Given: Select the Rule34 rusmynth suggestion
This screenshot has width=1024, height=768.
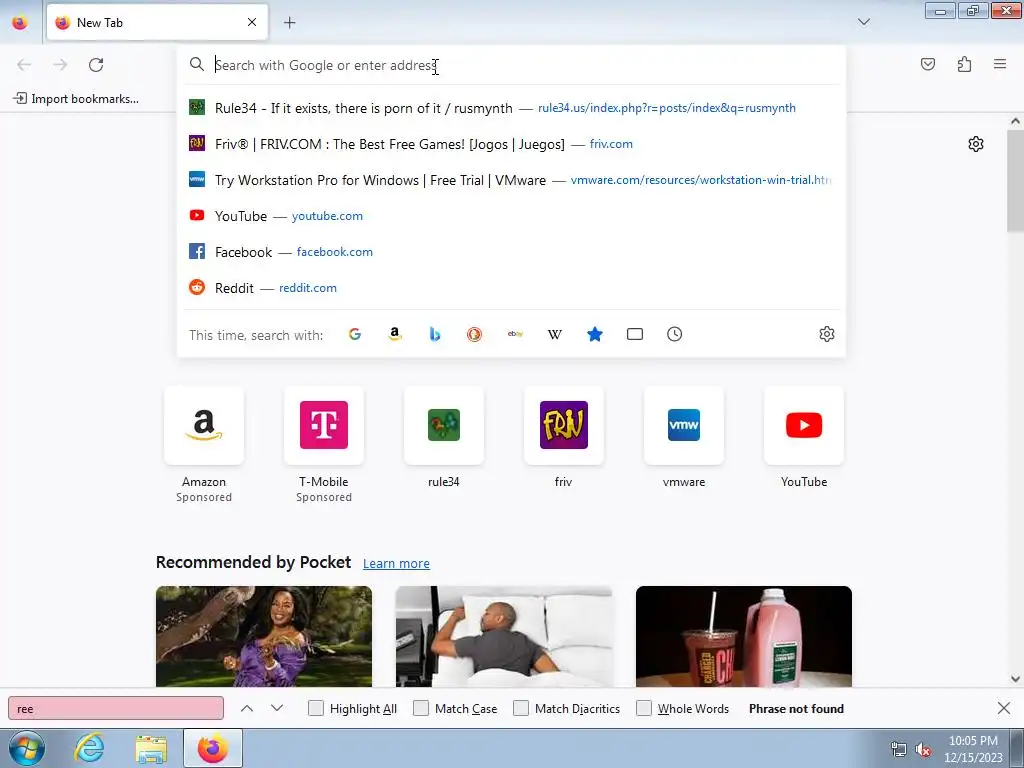Looking at the screenshot, I should [x=511, y=108].
